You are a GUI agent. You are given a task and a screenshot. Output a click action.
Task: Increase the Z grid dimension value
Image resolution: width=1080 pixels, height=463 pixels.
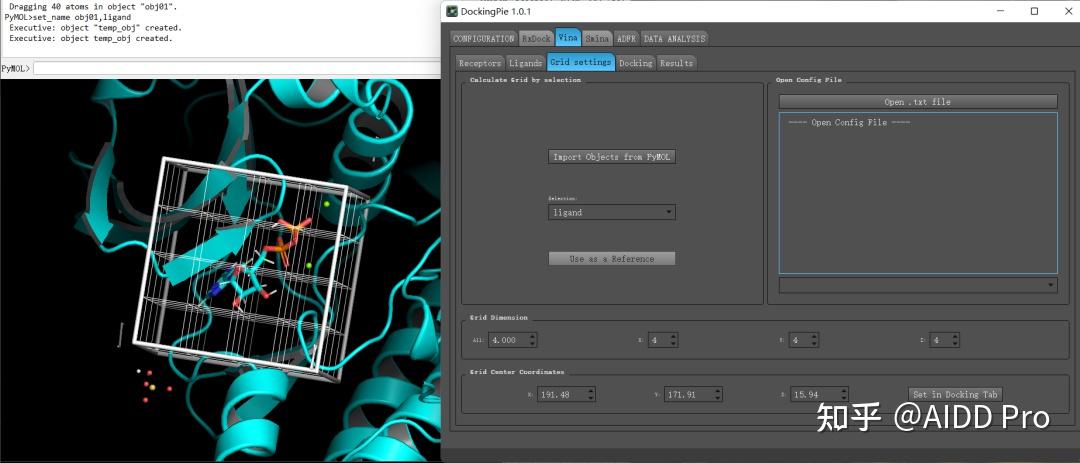coord(955,336)
